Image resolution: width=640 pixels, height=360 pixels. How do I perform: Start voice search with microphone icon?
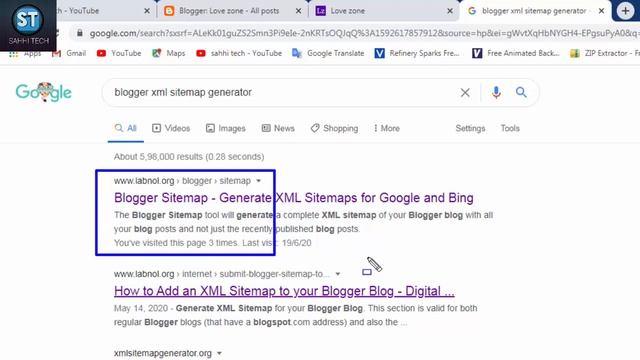496,93
